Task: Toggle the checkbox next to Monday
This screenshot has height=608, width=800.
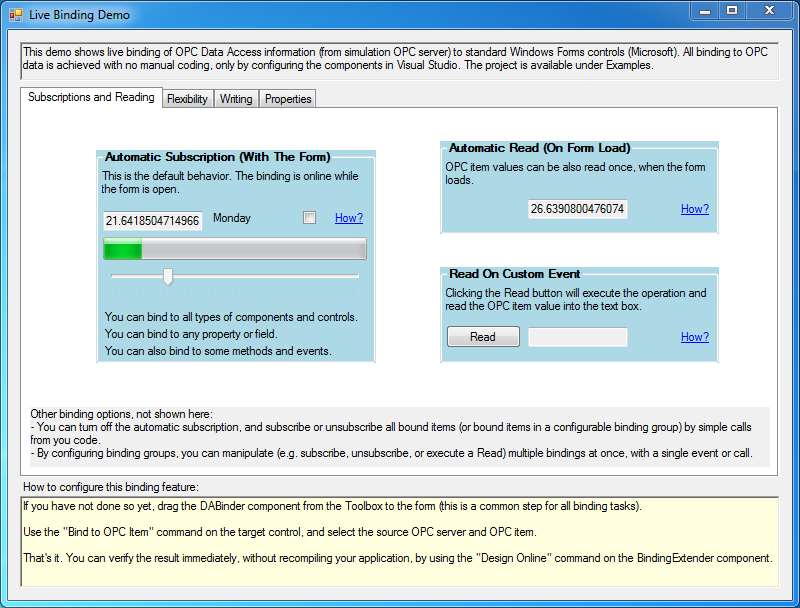Action: [309, 218]
